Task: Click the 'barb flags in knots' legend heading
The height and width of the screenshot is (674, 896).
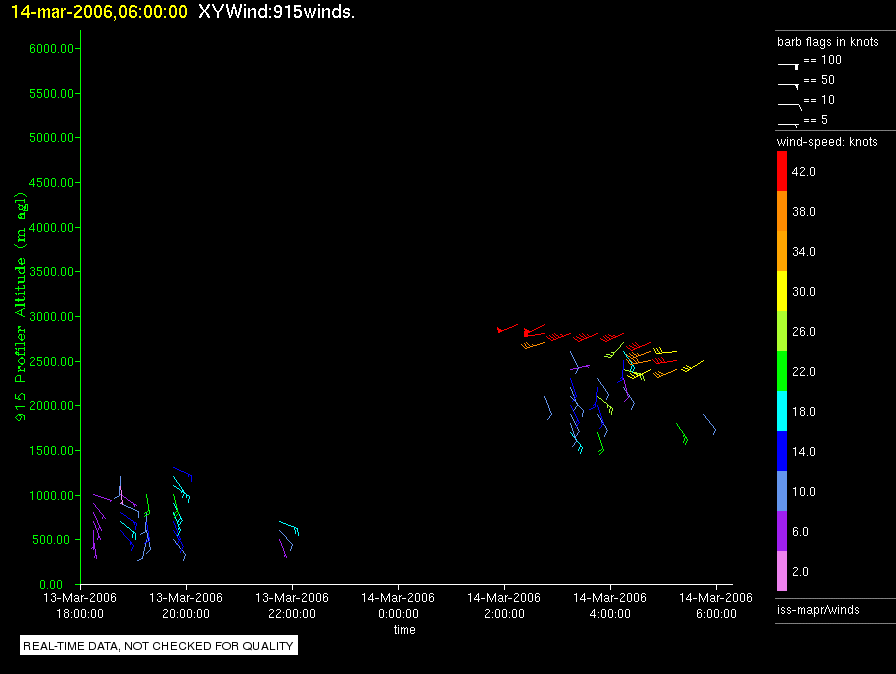Action: coord(827,42)
